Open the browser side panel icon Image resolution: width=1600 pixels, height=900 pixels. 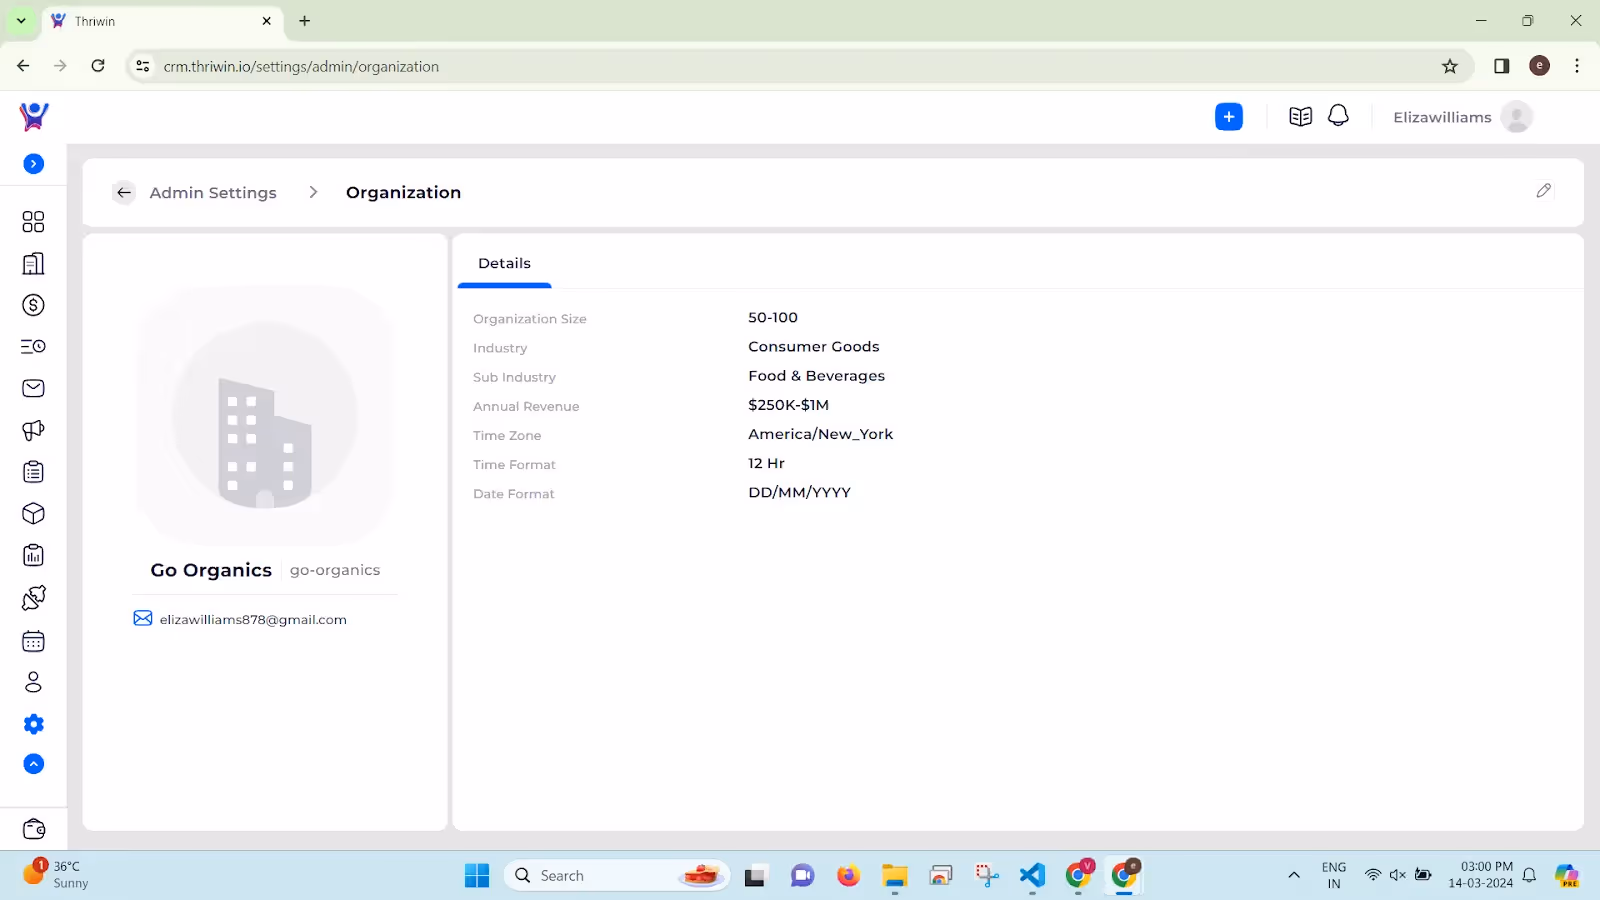[x=1501, y=66]
